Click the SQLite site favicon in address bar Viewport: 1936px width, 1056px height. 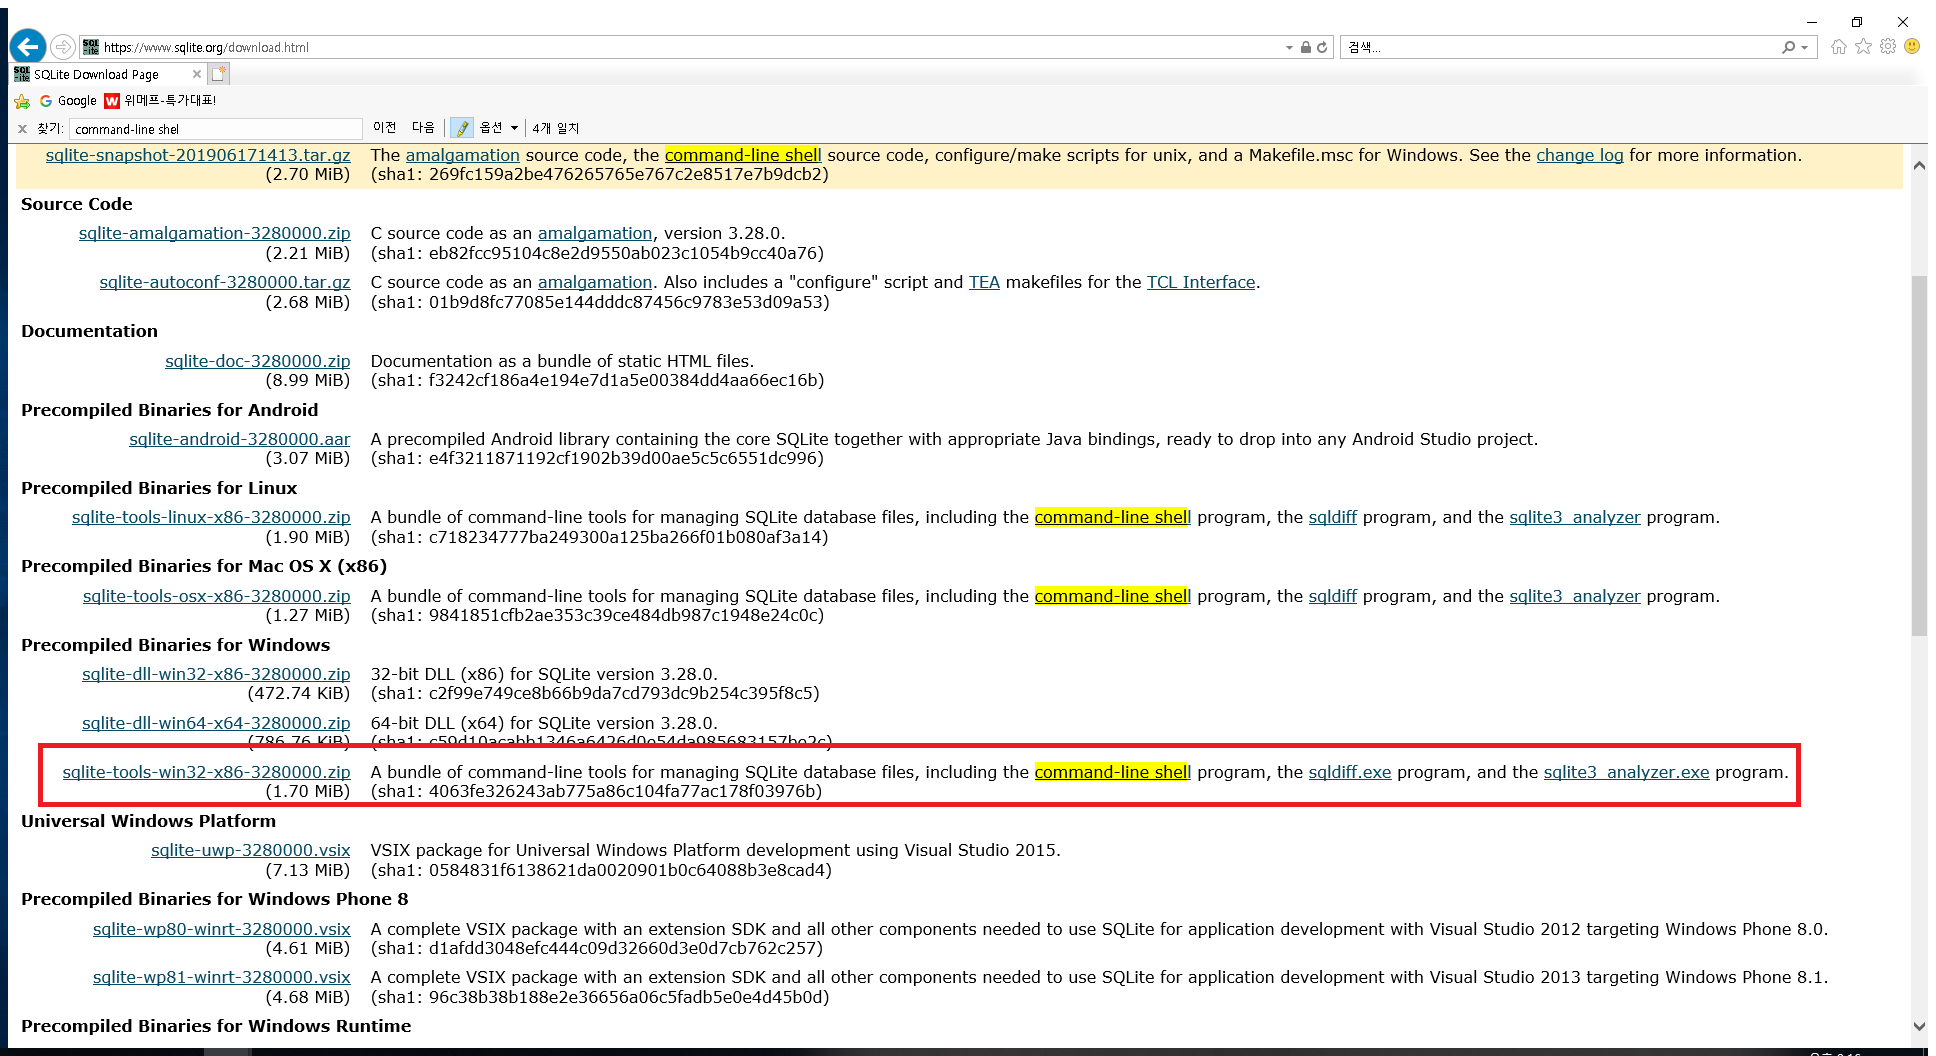[91, 47]
